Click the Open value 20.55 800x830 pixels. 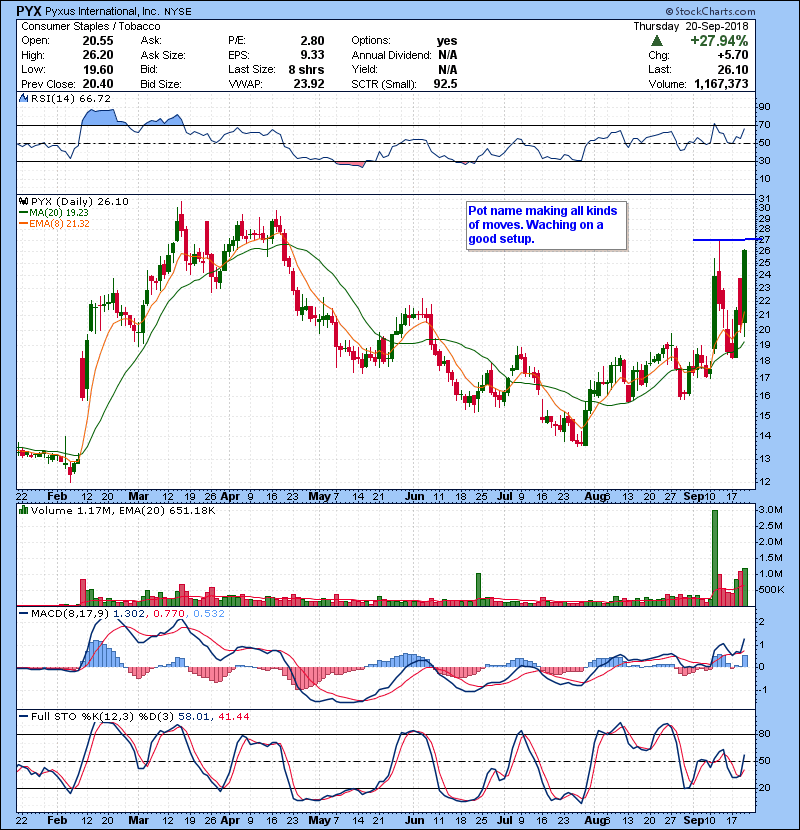(98, 41)
